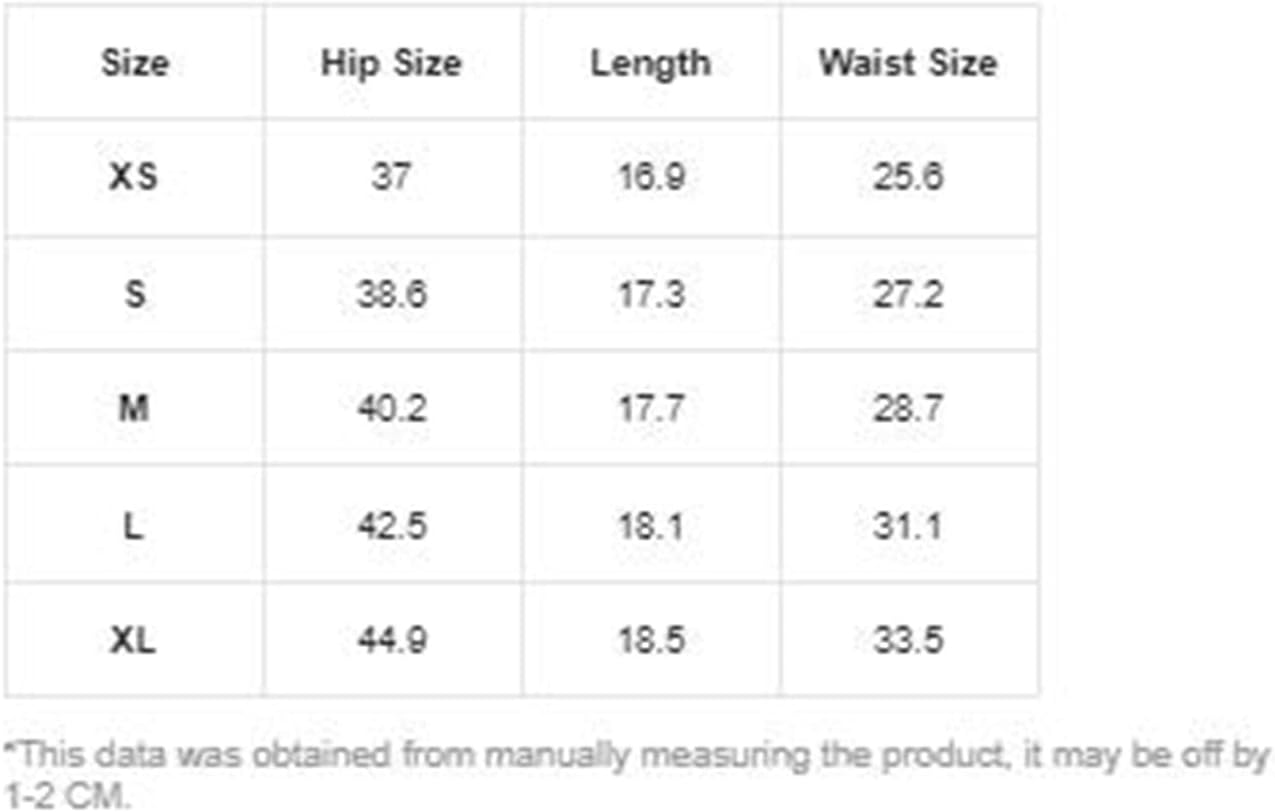Click the Size column header
The width and height of the screenshot is (1275, 812).
point(134,63)
